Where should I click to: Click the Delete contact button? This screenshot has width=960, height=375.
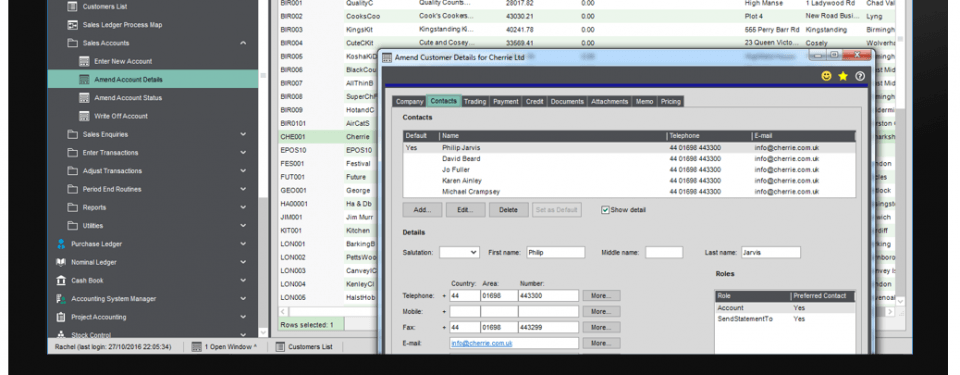coord(508,210)
